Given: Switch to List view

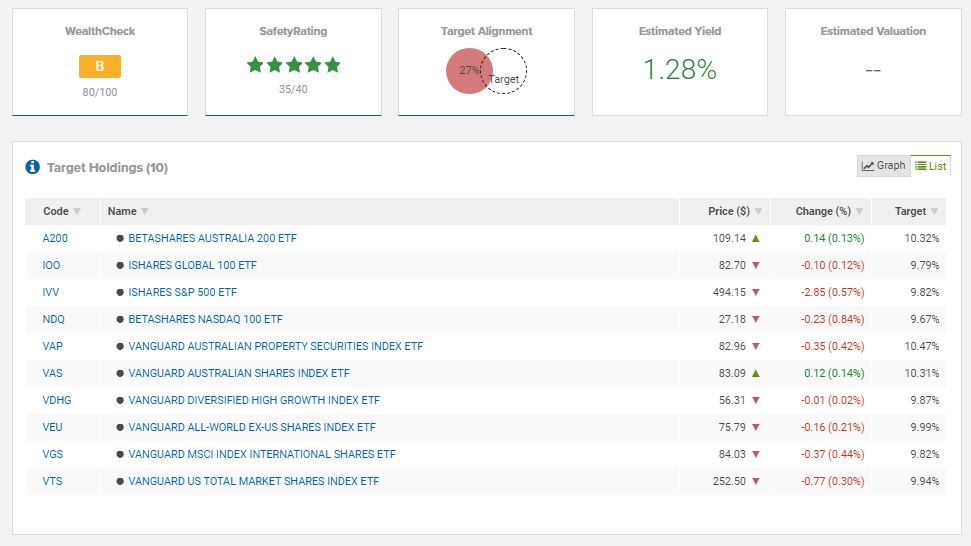Looking at the screenshot, I should [930, 165].
